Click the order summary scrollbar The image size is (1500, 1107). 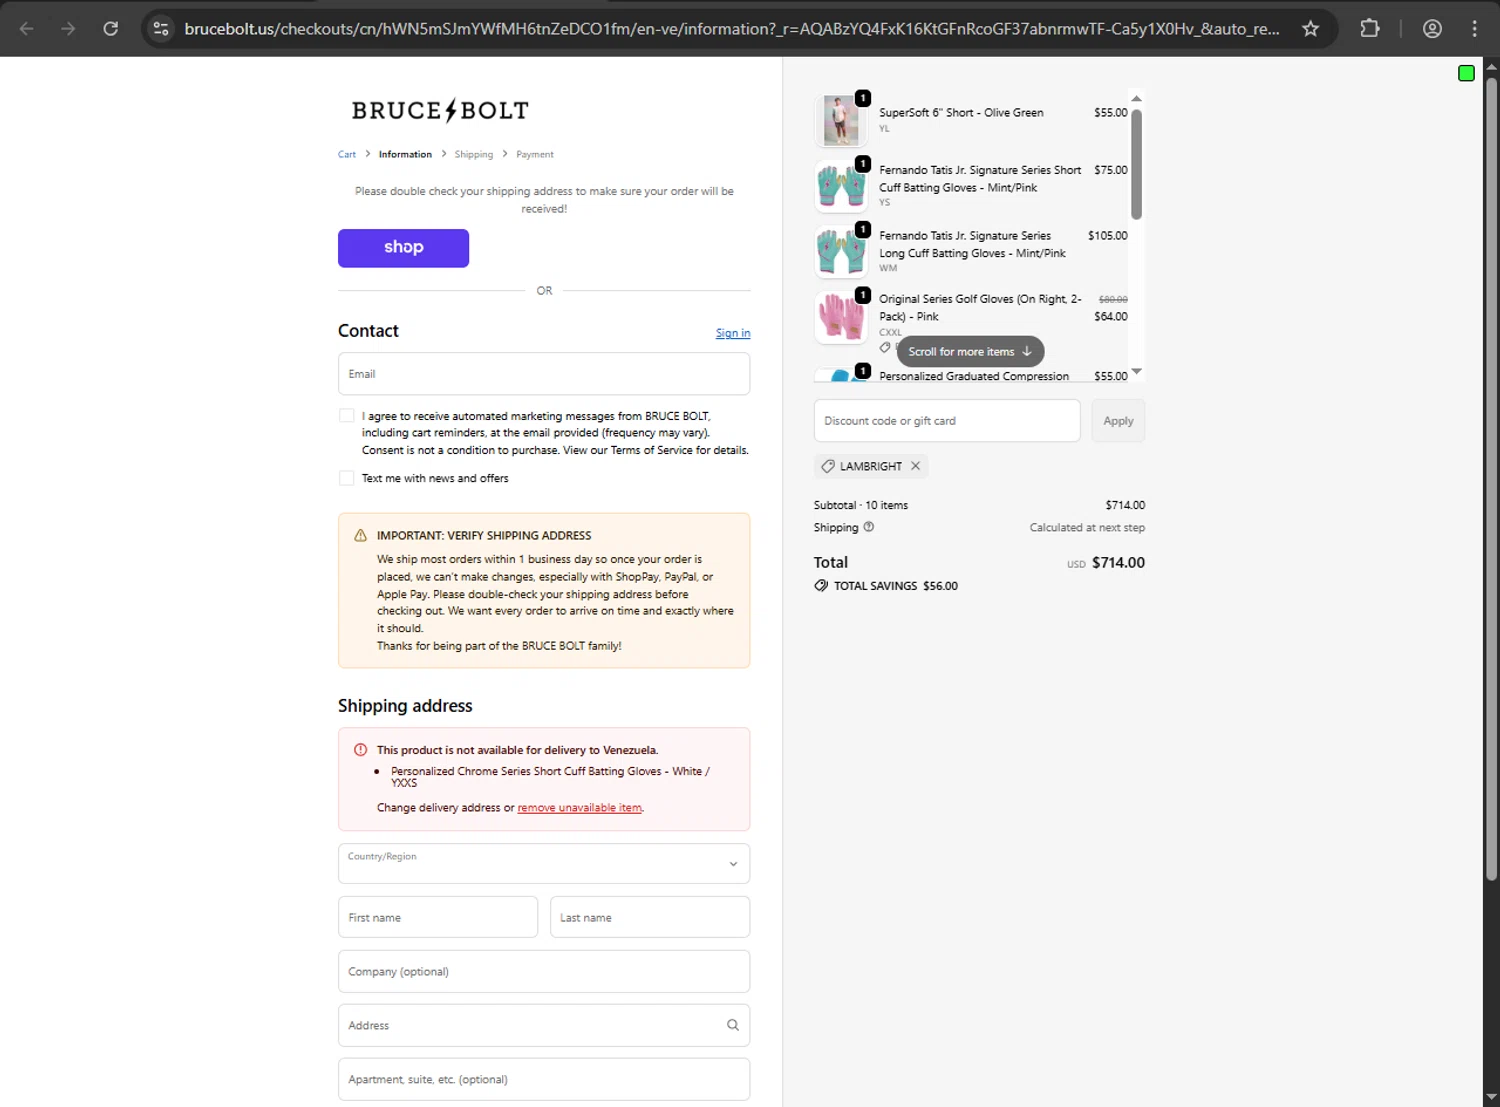pyautogui.click(x=1136, y=165)
